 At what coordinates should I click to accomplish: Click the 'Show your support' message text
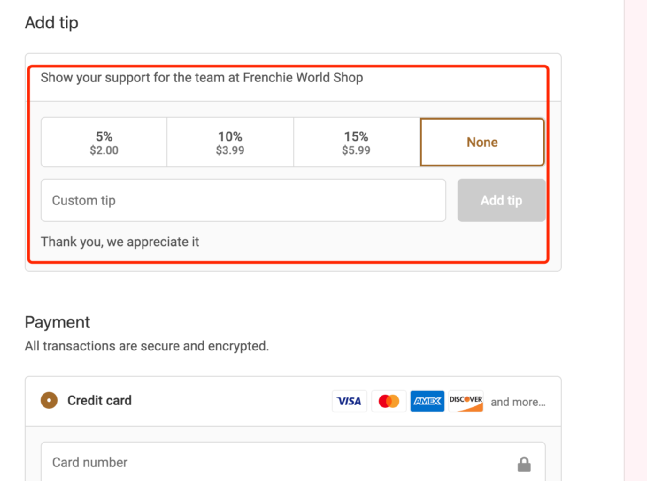(202, 78)
